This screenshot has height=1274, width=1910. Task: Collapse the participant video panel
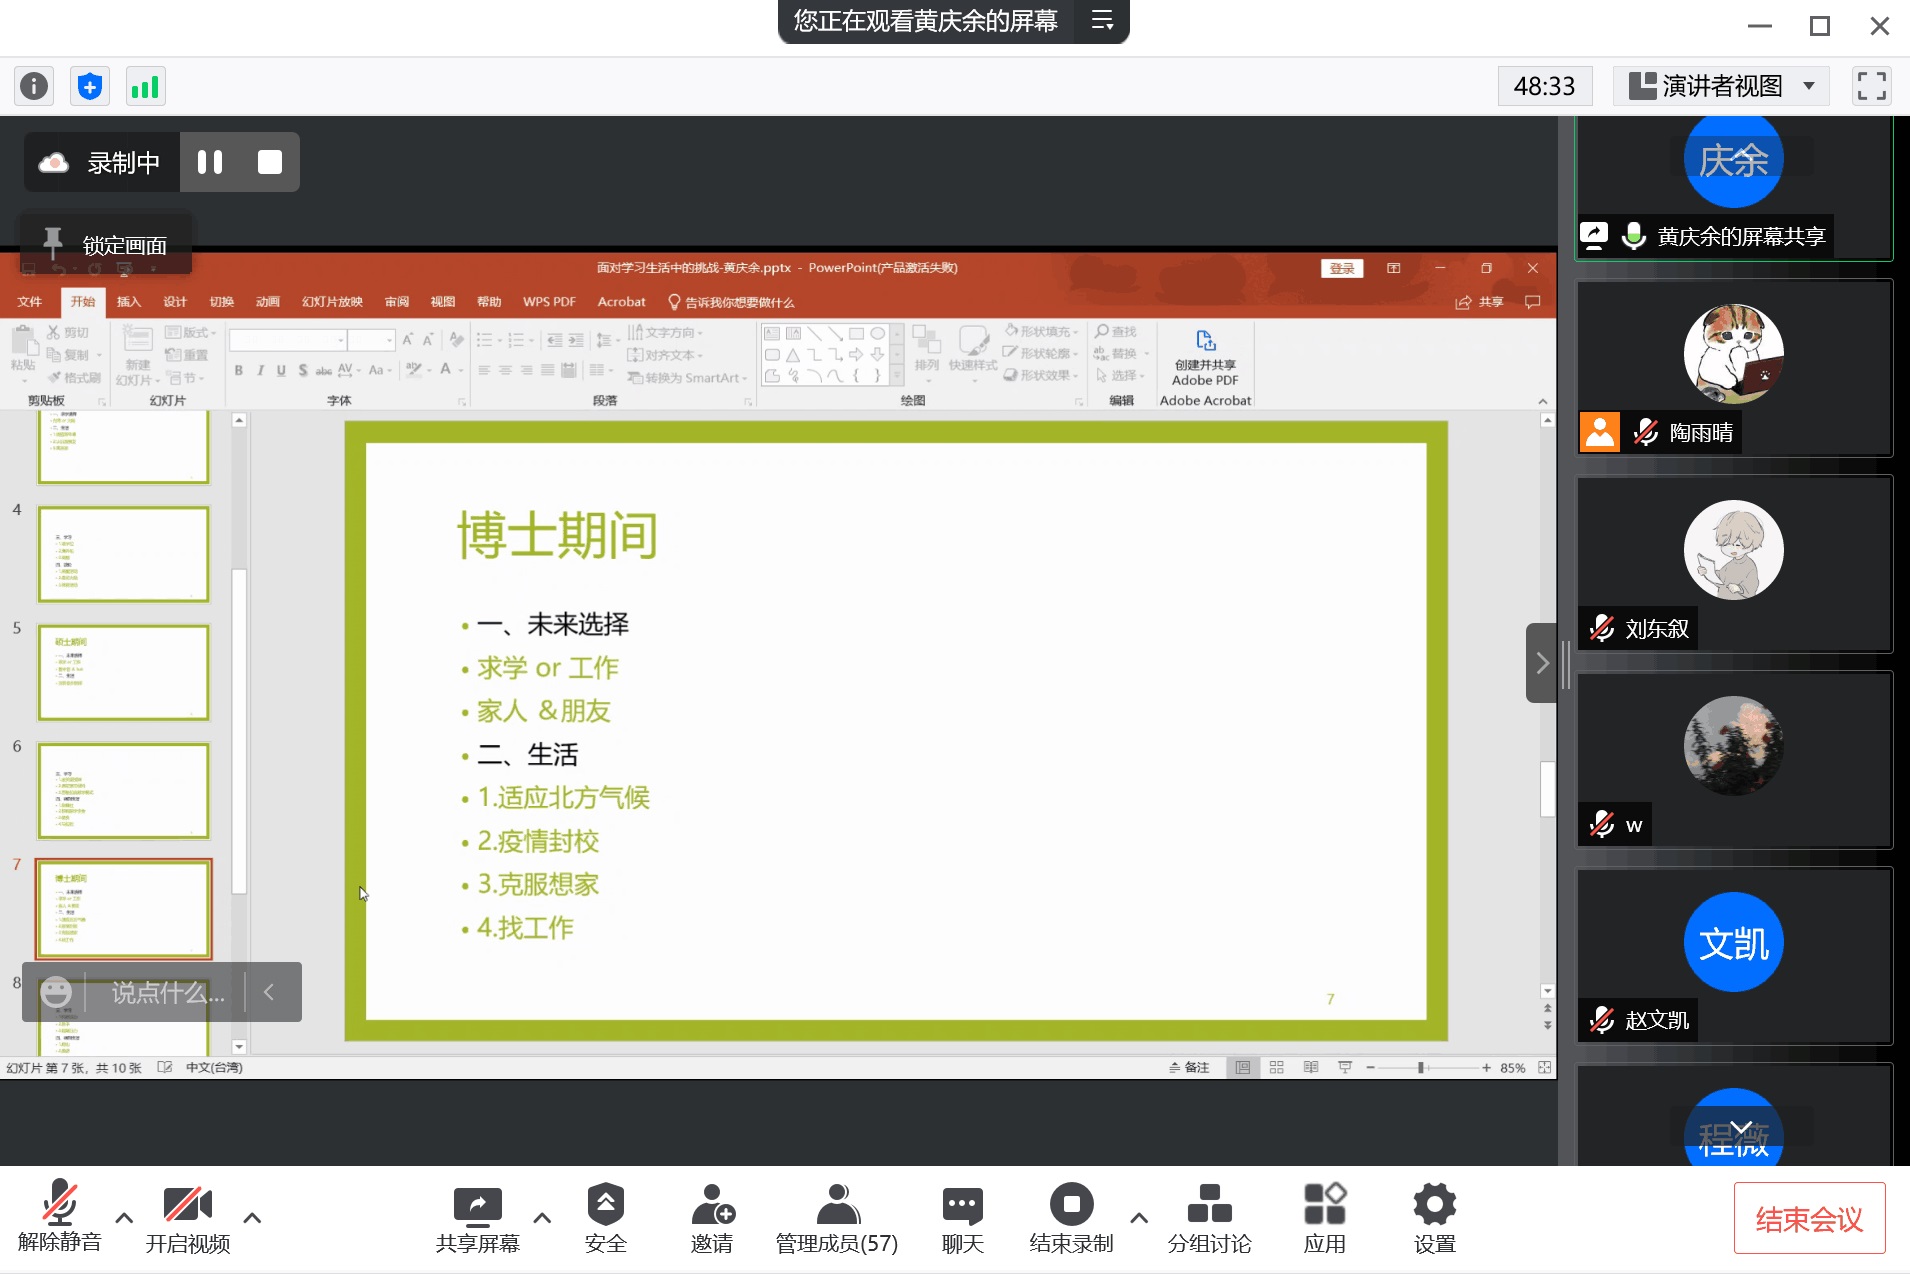pos(1541,663)
